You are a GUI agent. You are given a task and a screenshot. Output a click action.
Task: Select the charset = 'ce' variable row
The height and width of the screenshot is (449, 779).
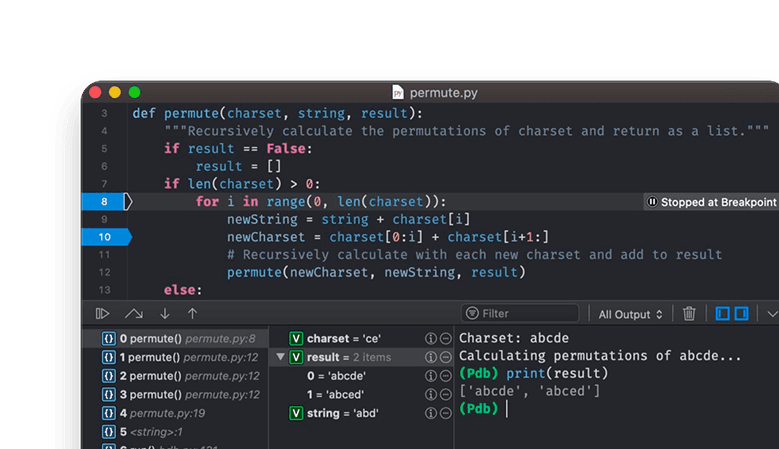(362, 339)
